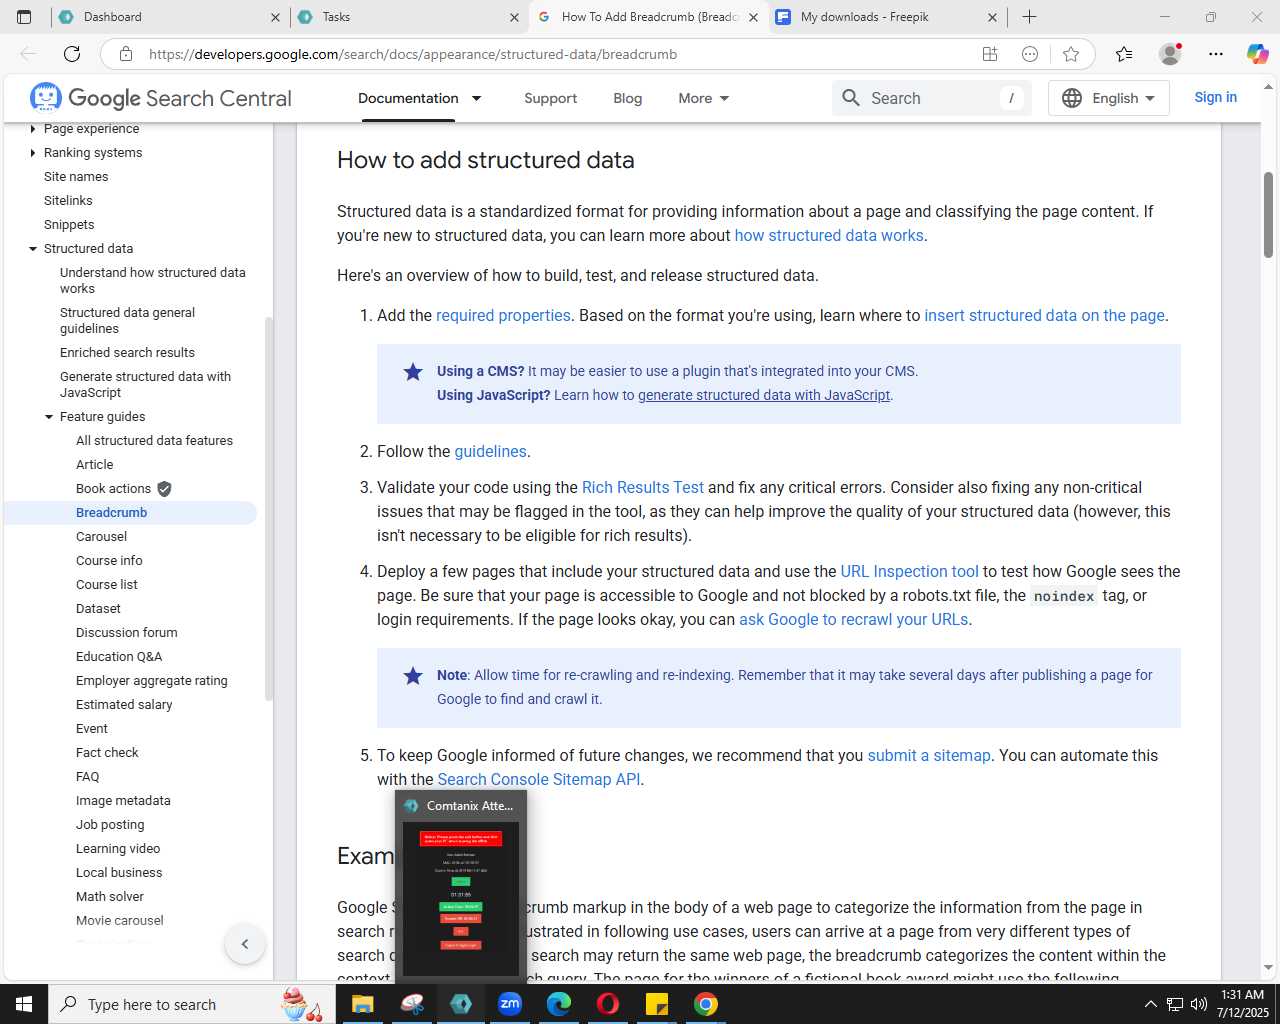
Task: Select Article in the sidebar
Action: (94, 465)
